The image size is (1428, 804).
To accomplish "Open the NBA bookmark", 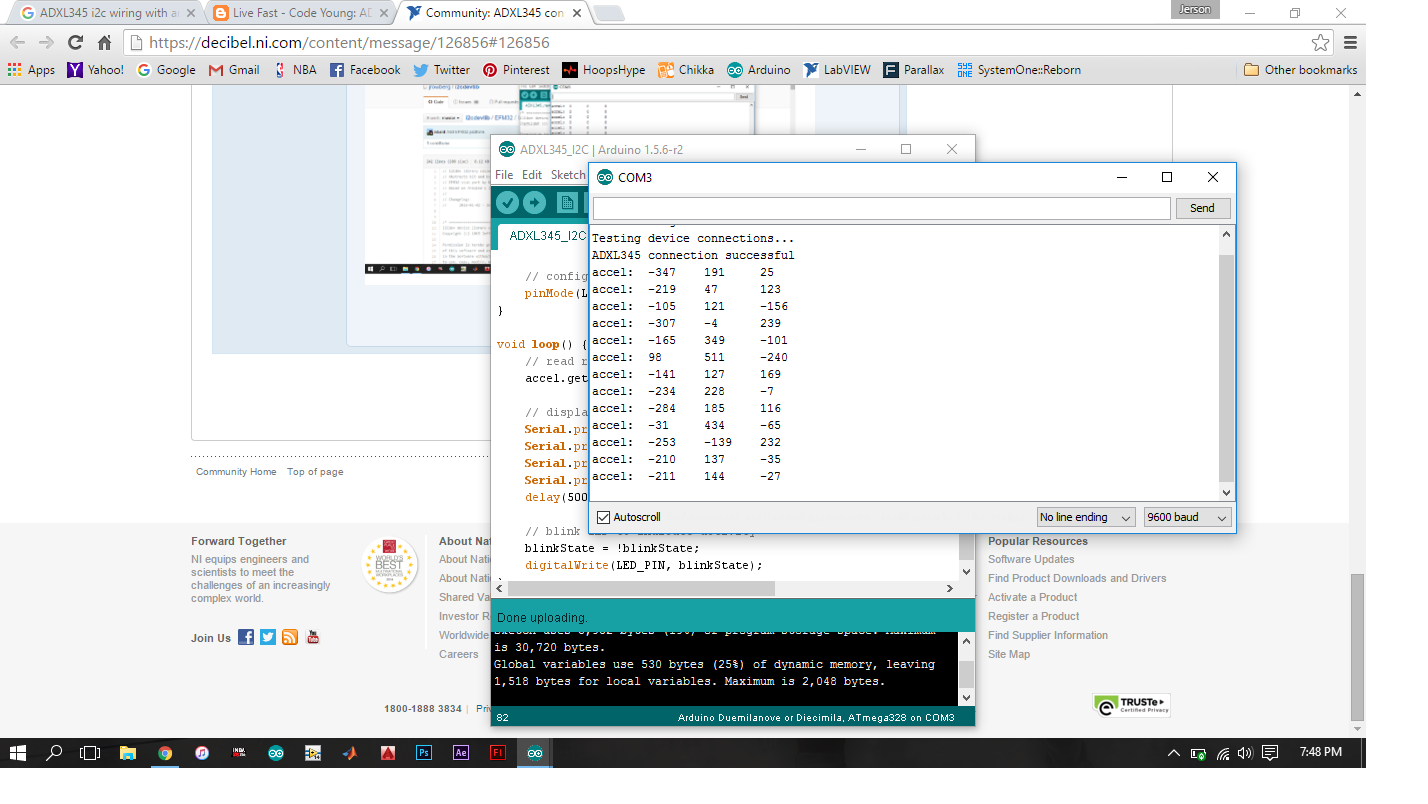I will pyautogui.click(x=295, y=70).
